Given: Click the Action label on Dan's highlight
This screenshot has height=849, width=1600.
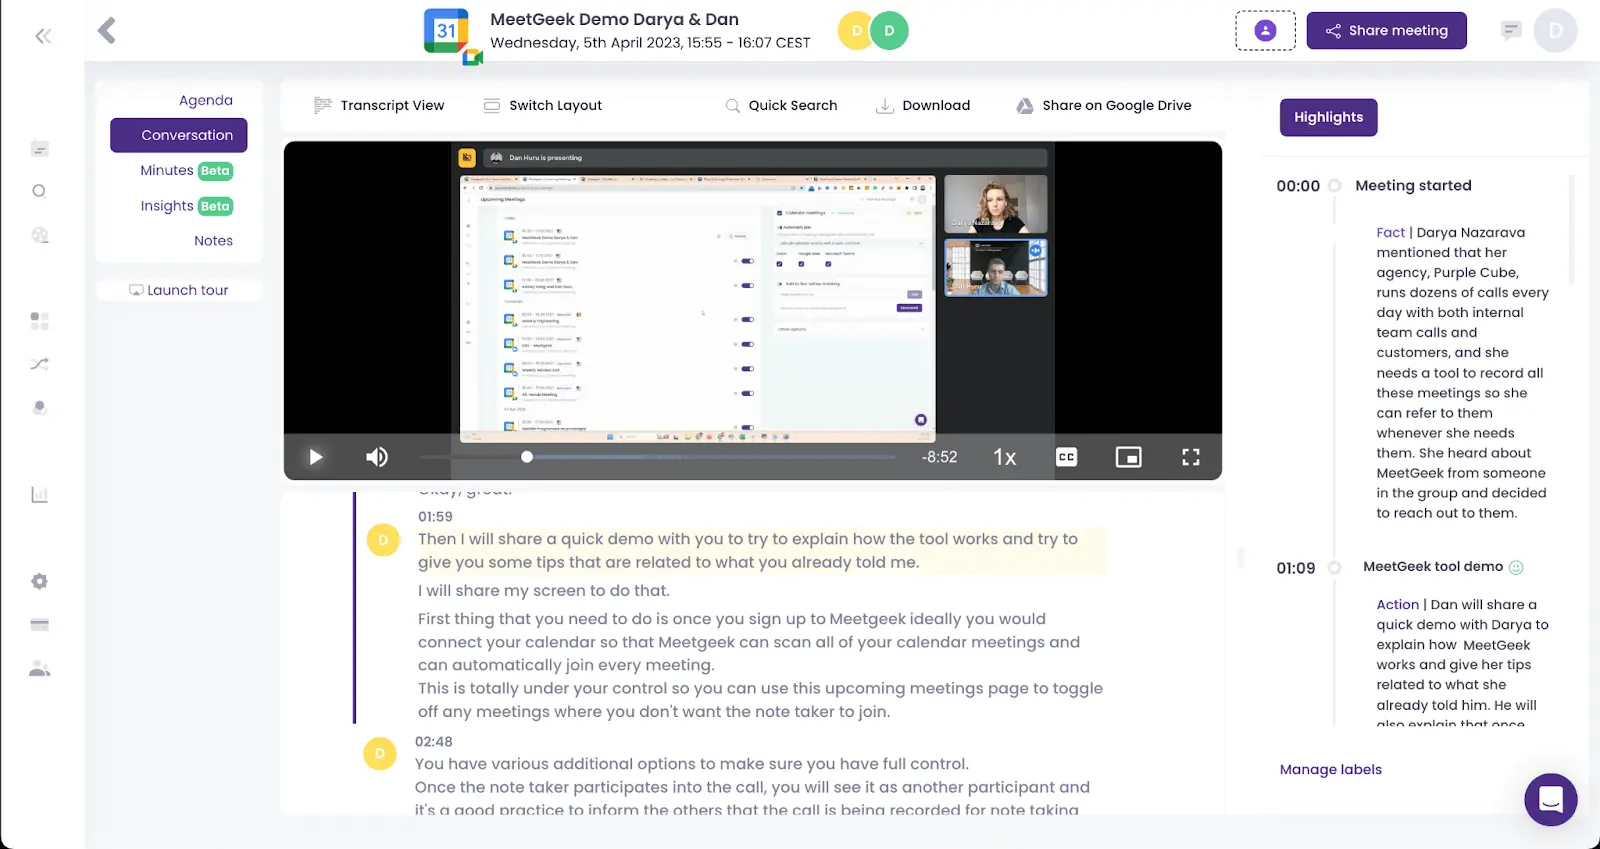Looking at the screenshot, I should [1397, 604].
